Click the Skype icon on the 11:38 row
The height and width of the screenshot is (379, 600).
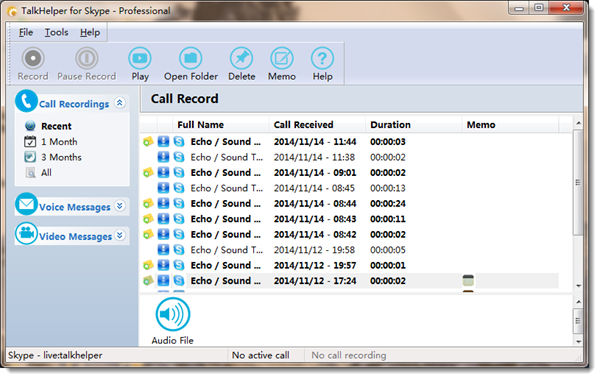click(179, 157)
